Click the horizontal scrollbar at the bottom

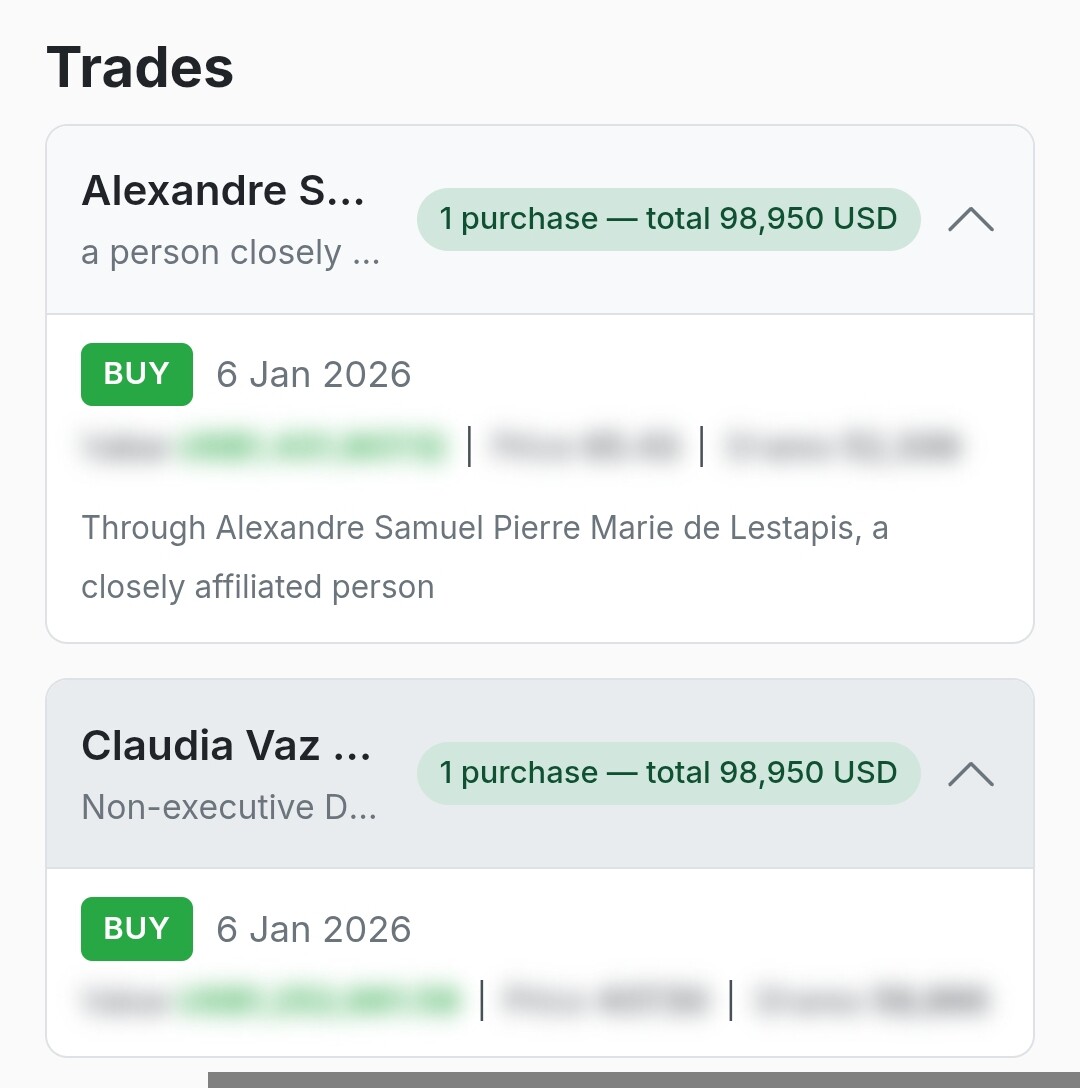tap(643, 1080)
